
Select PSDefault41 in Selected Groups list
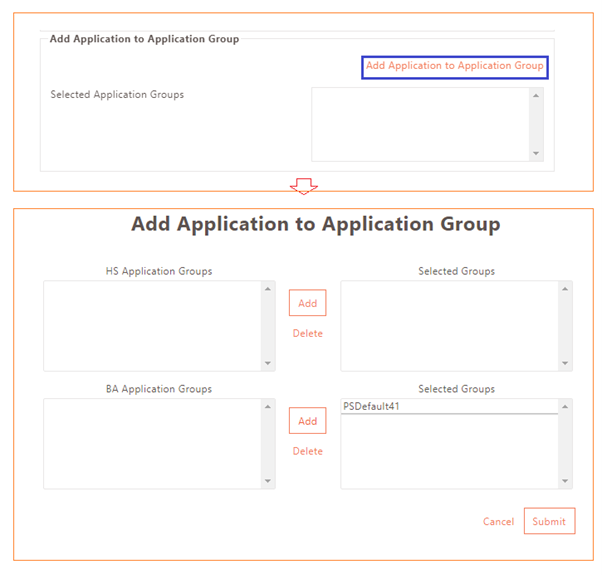[450, 406]
